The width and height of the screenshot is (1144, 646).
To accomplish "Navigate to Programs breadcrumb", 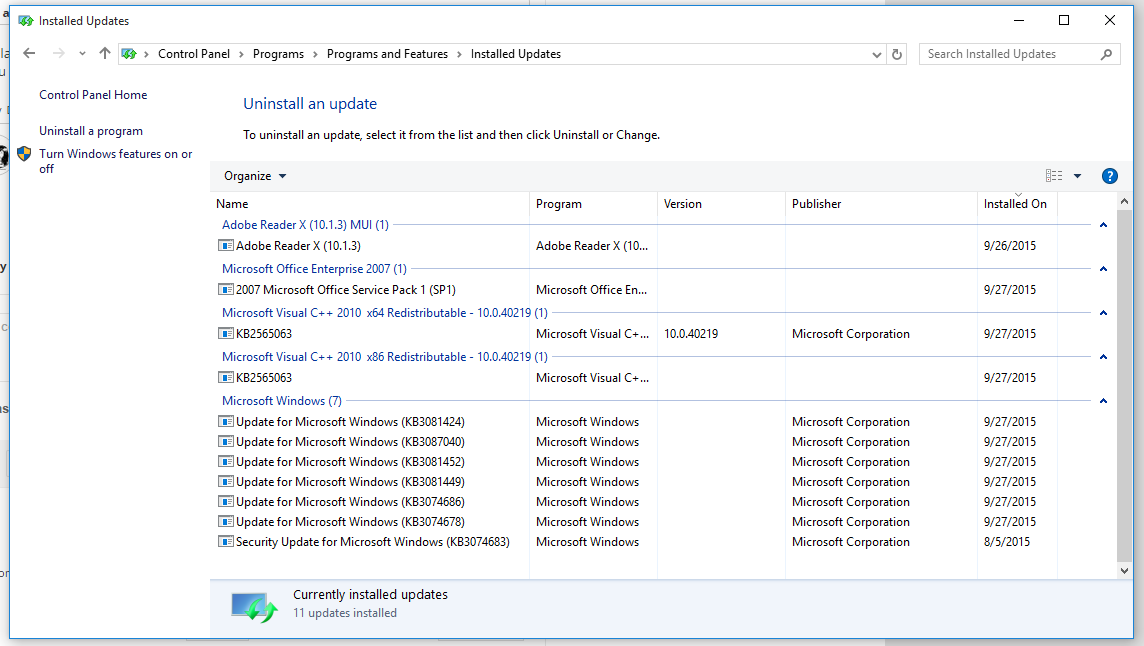I will point(278,54).
